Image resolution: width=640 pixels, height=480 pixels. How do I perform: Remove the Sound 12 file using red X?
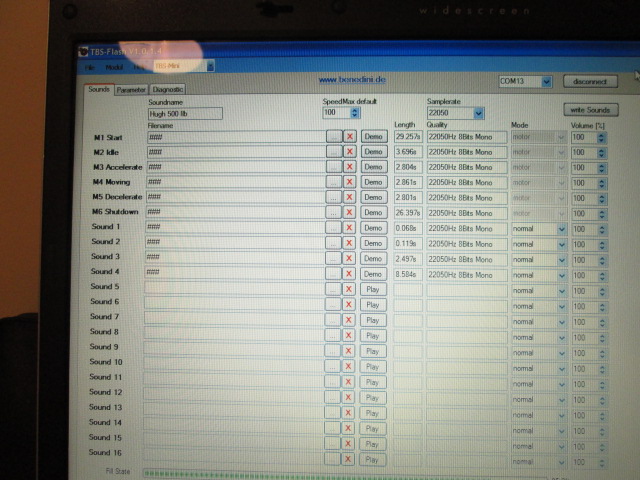348,397
